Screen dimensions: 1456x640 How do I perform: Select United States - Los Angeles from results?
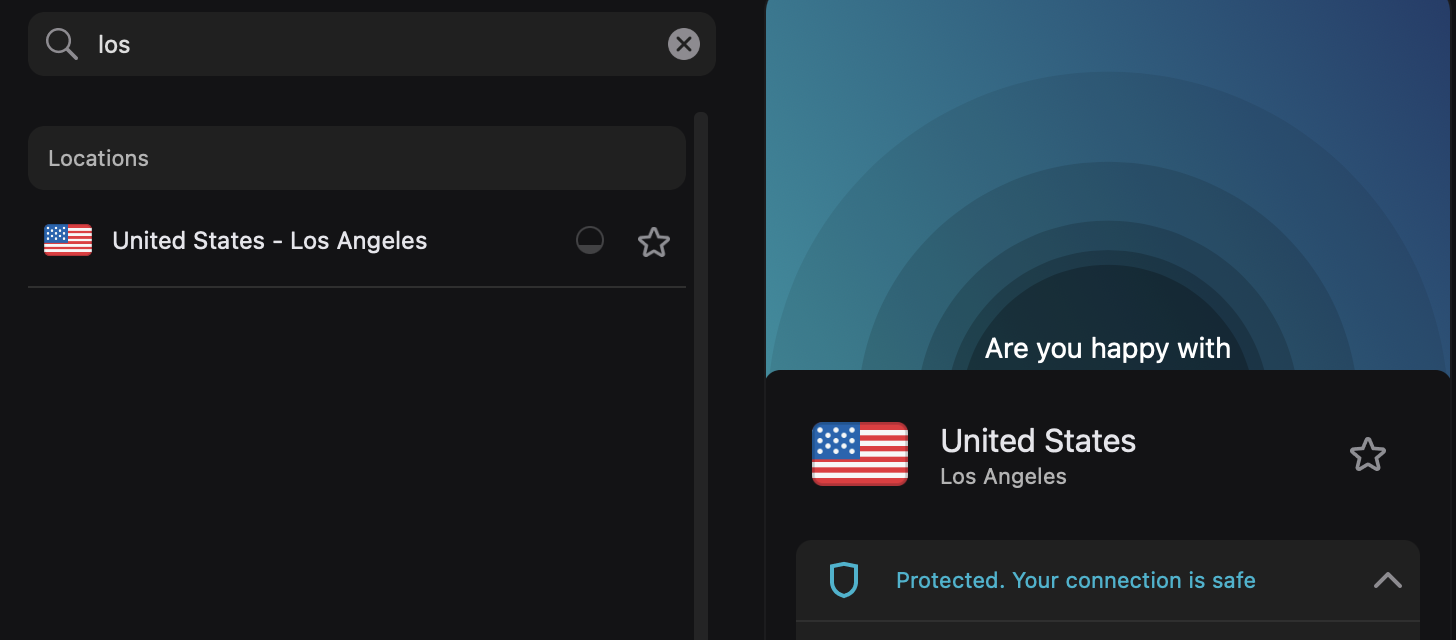(270, 241)
